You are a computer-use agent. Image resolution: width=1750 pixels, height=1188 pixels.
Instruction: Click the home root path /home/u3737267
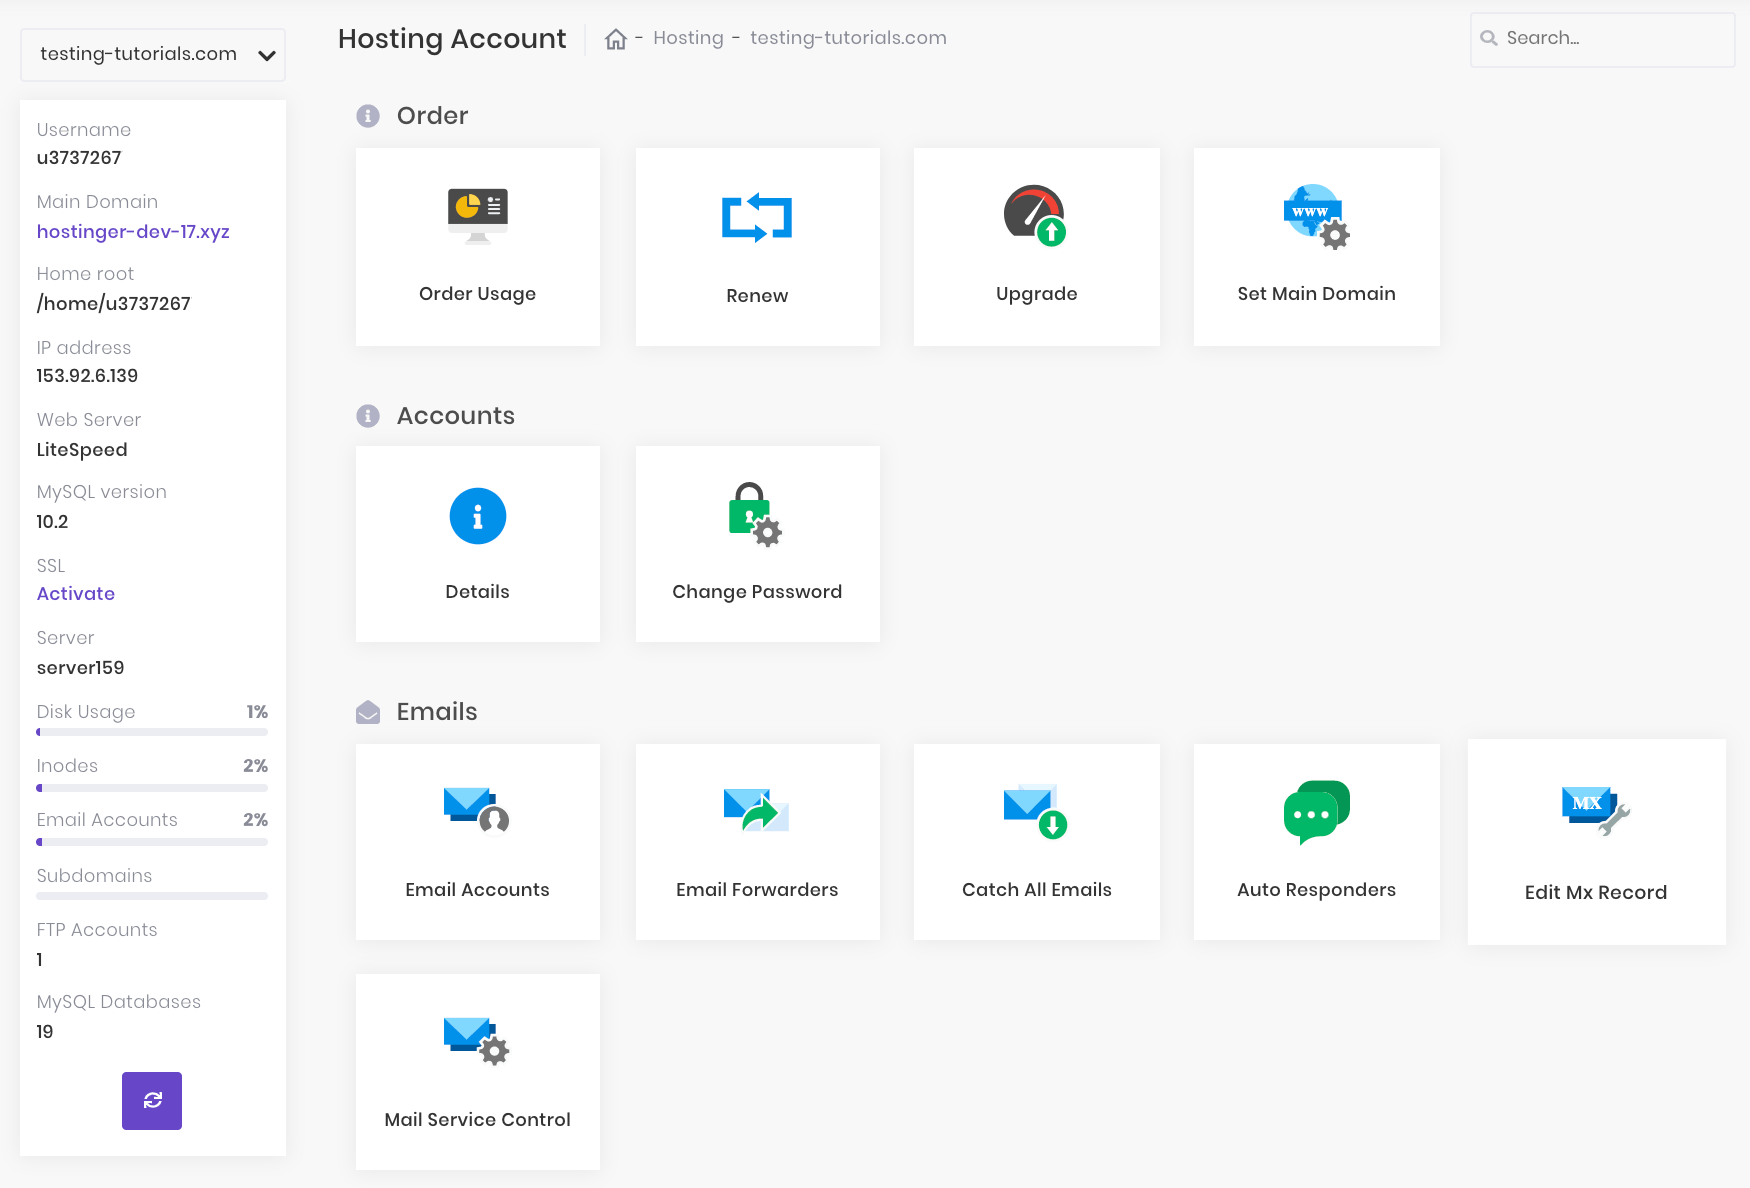[113, 304]
